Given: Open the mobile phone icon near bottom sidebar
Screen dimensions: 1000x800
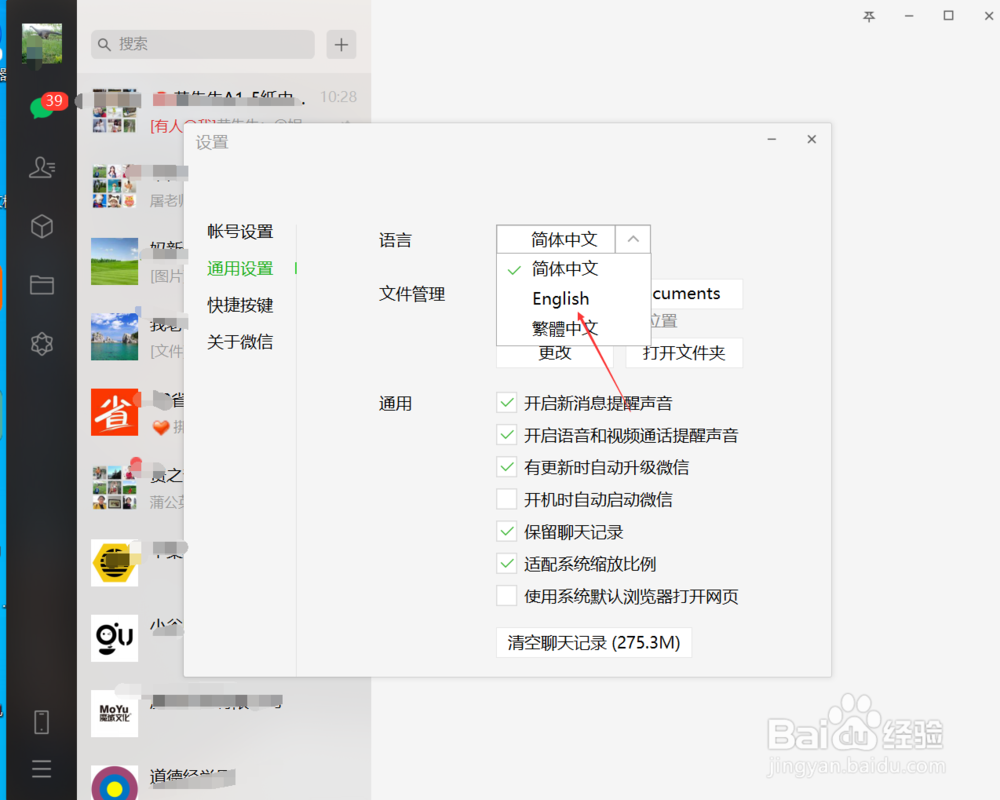Looking at the screenshot, I should (x=42, y=721).
